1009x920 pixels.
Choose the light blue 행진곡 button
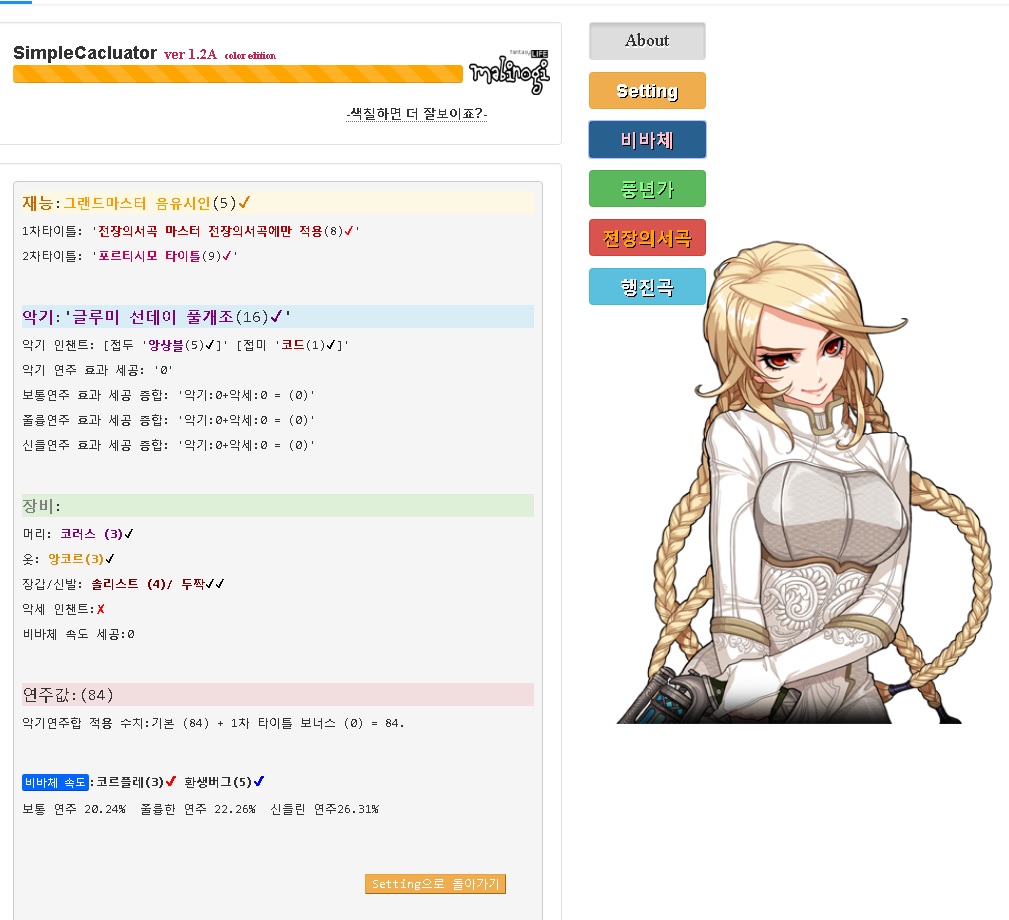coord(647,287)
